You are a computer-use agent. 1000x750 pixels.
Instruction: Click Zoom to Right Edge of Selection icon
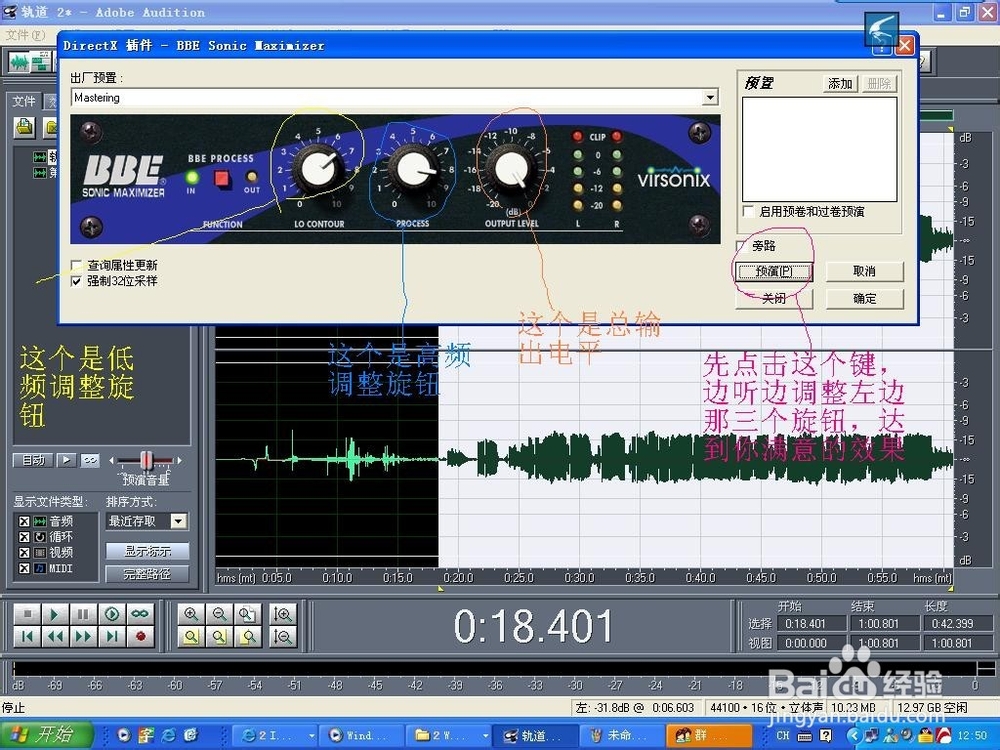pyautogui.click(x=247, y=636)
